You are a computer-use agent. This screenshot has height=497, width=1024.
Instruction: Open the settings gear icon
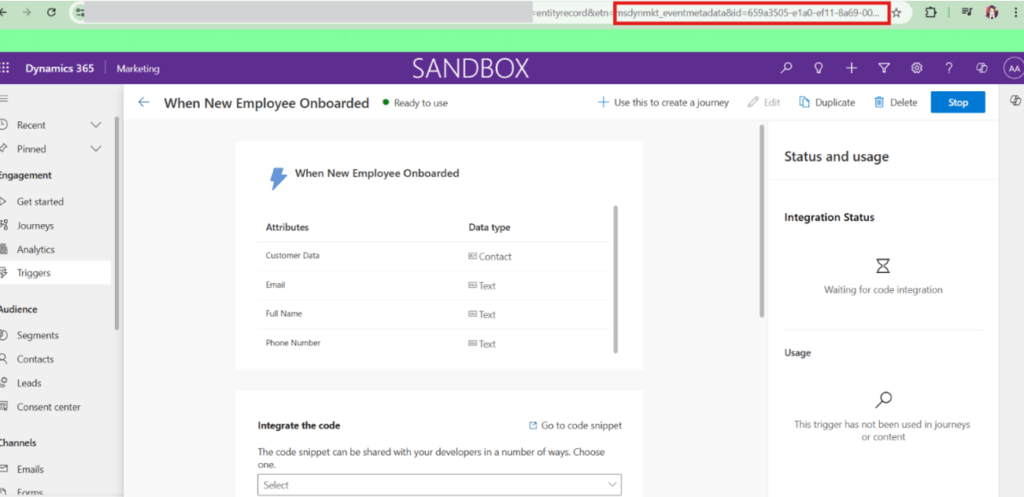916,68
